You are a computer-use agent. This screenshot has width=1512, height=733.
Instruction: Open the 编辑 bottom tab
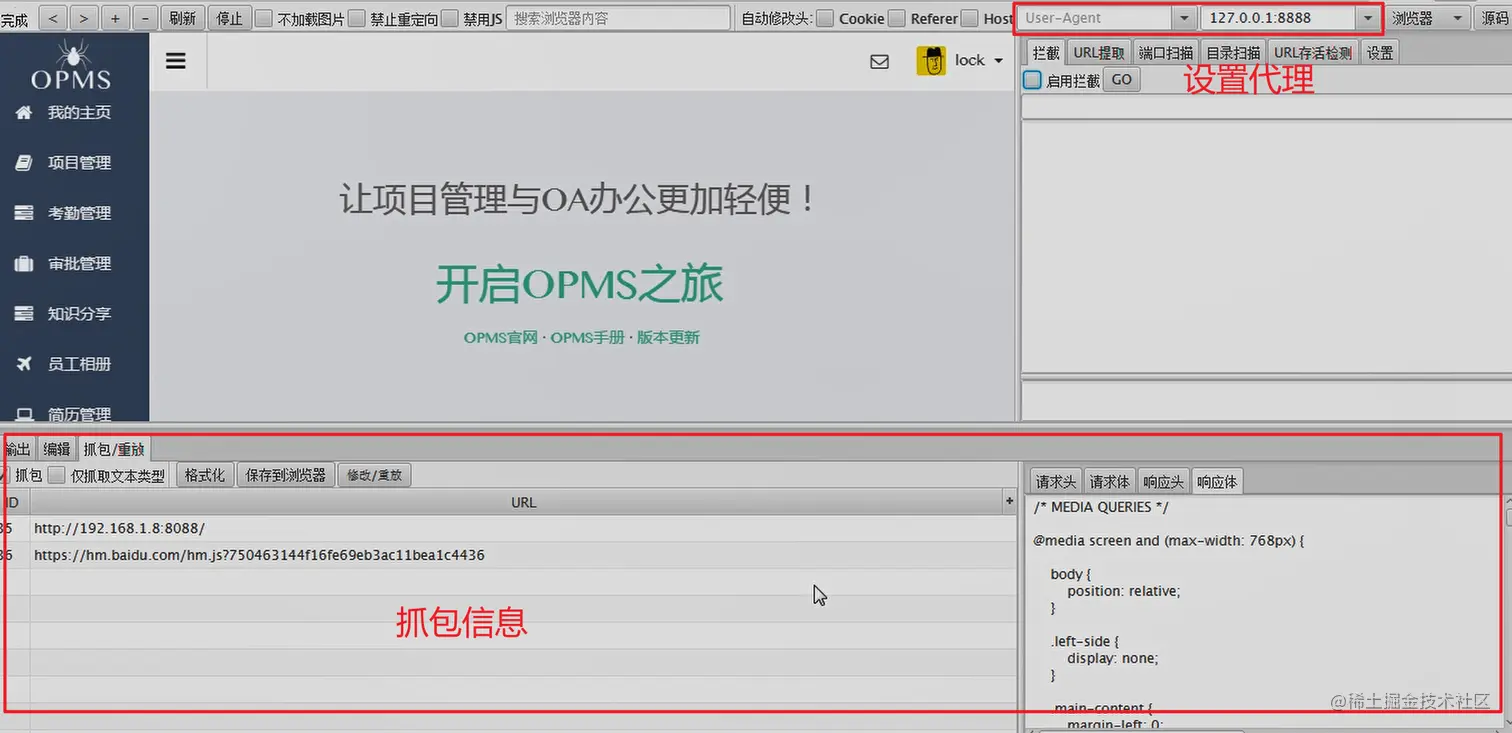[x=57, y=449]
